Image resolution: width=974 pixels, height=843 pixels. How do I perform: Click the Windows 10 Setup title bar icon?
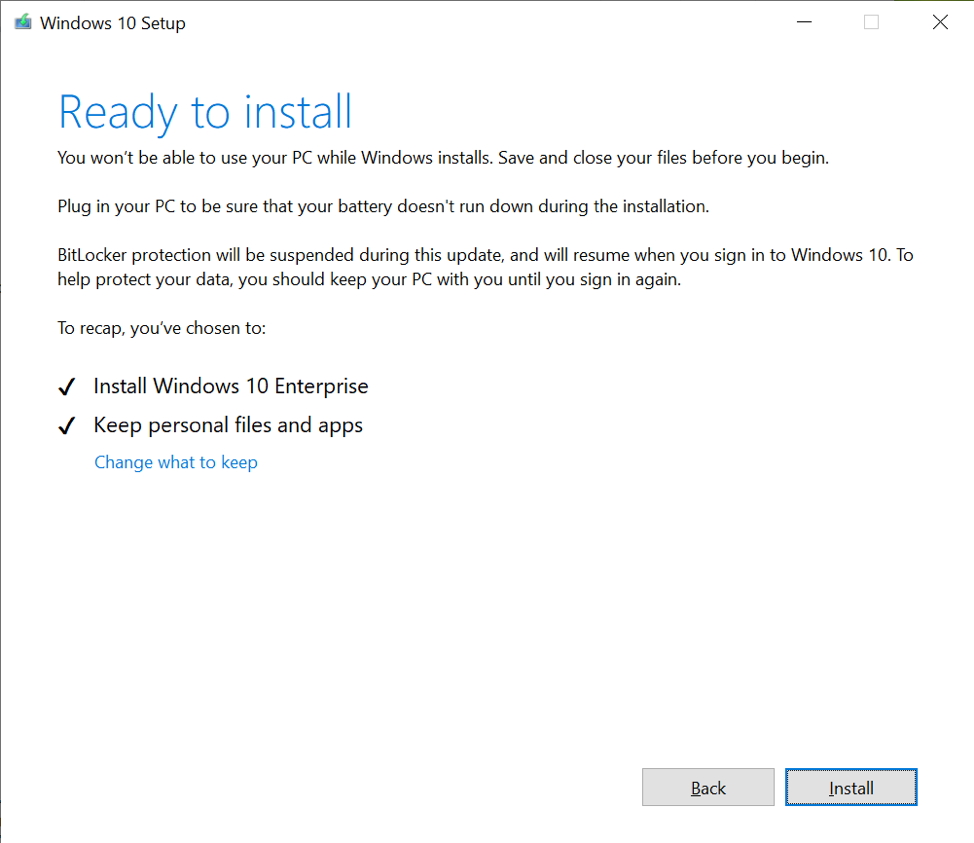tap(22, 21)
